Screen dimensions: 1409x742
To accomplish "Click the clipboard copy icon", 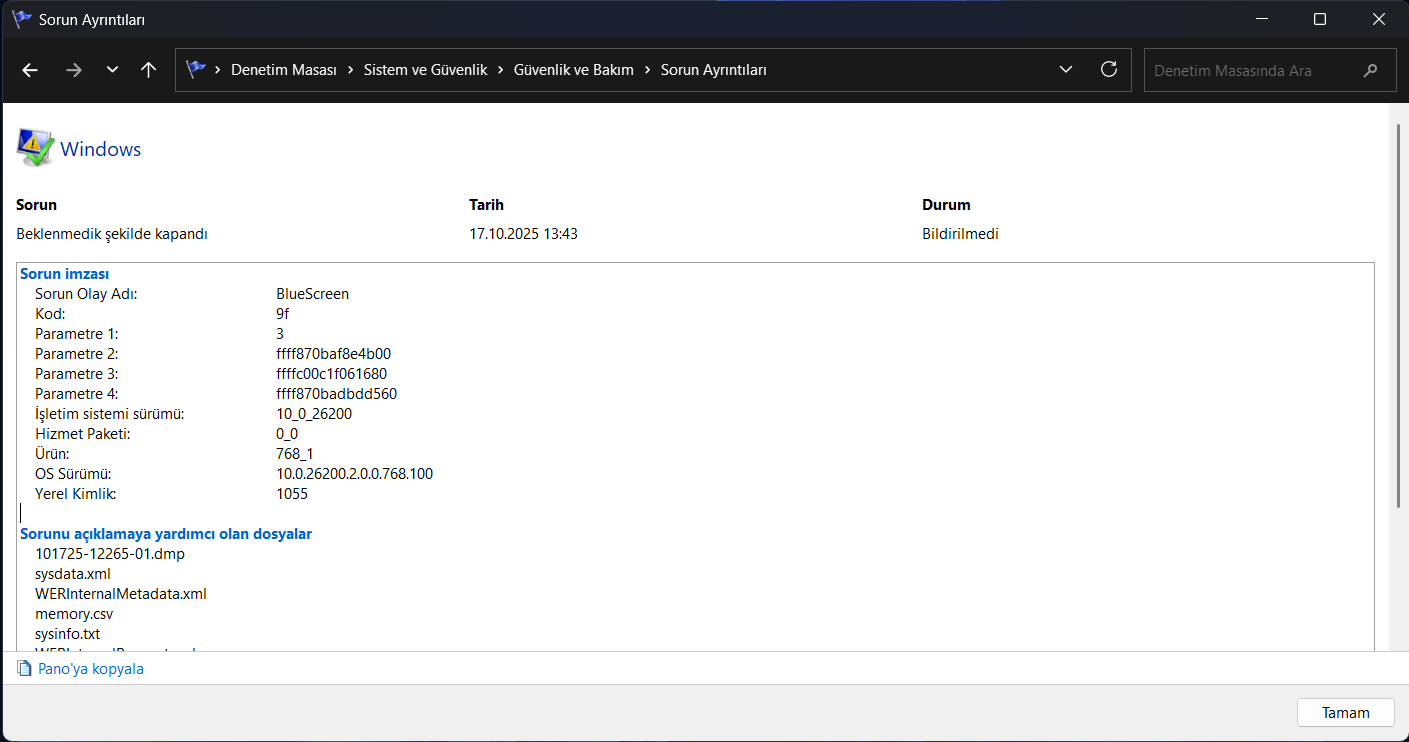I will point(25,668).
